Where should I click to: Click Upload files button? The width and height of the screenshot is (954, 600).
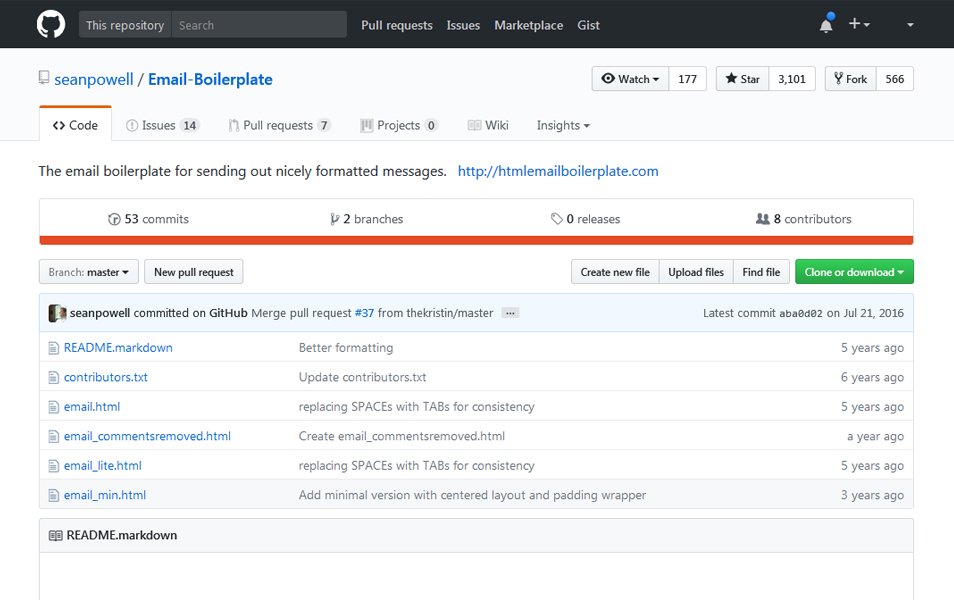696,272
